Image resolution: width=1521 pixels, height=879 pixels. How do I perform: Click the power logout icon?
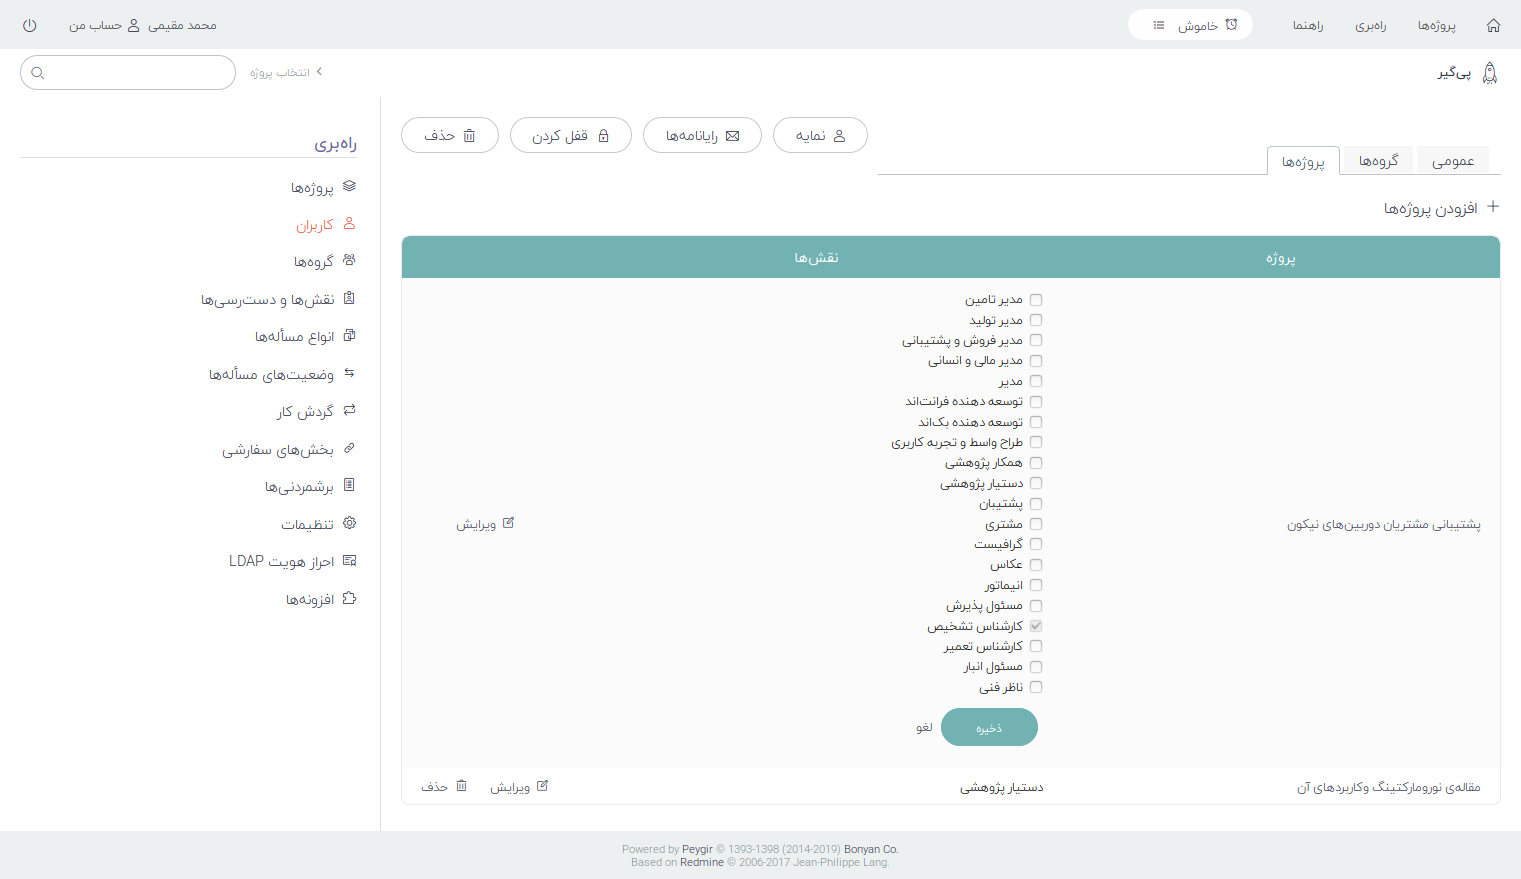(30, 25)
